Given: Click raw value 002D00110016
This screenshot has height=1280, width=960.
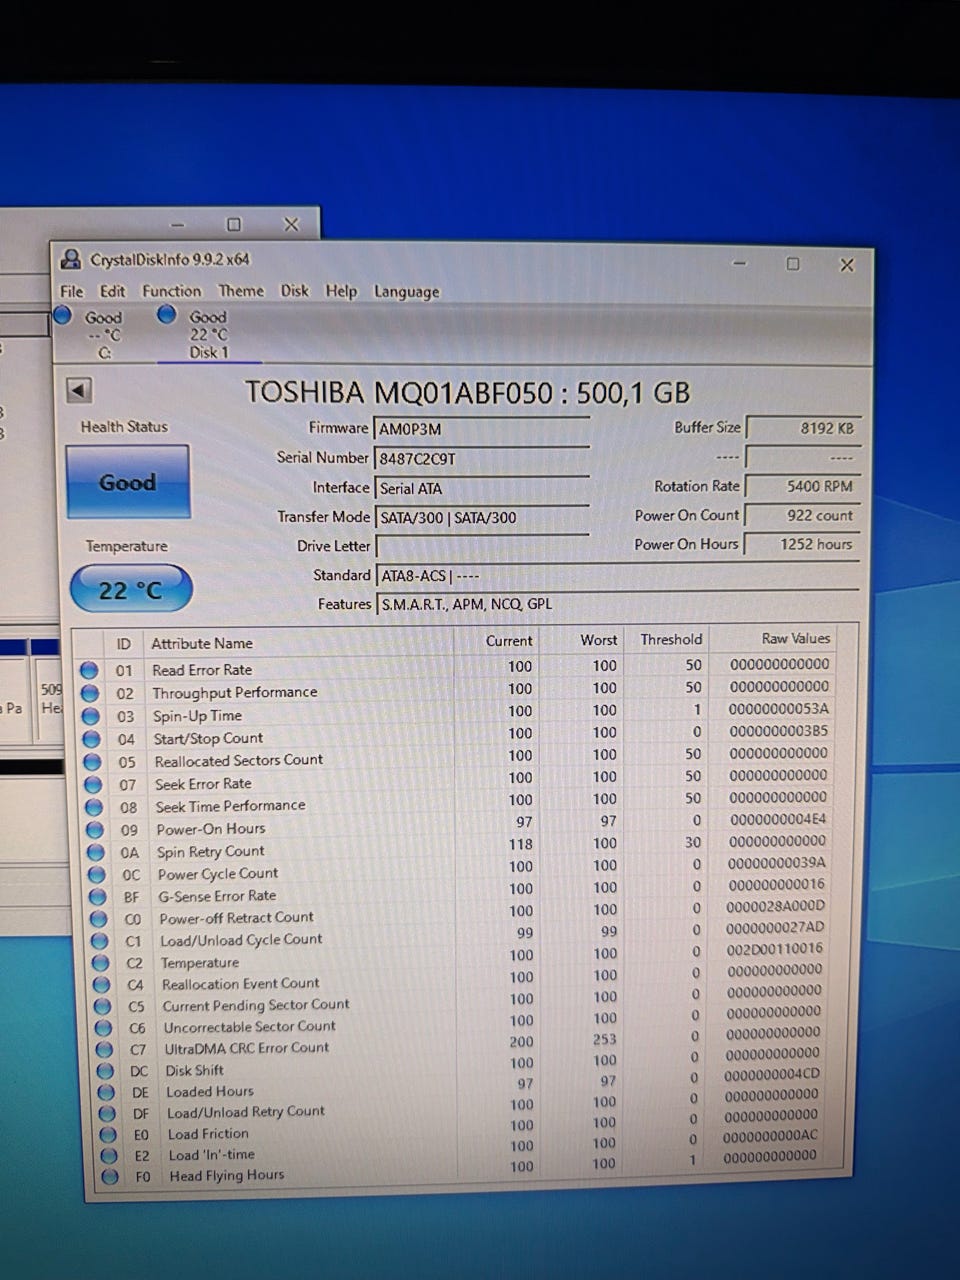Looking at the screenshot, I should tap(775, 949).
